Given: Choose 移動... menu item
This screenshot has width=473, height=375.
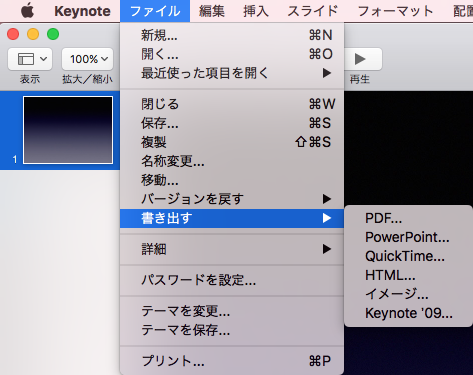Looking at the screenshot, I should pos(232,180).
